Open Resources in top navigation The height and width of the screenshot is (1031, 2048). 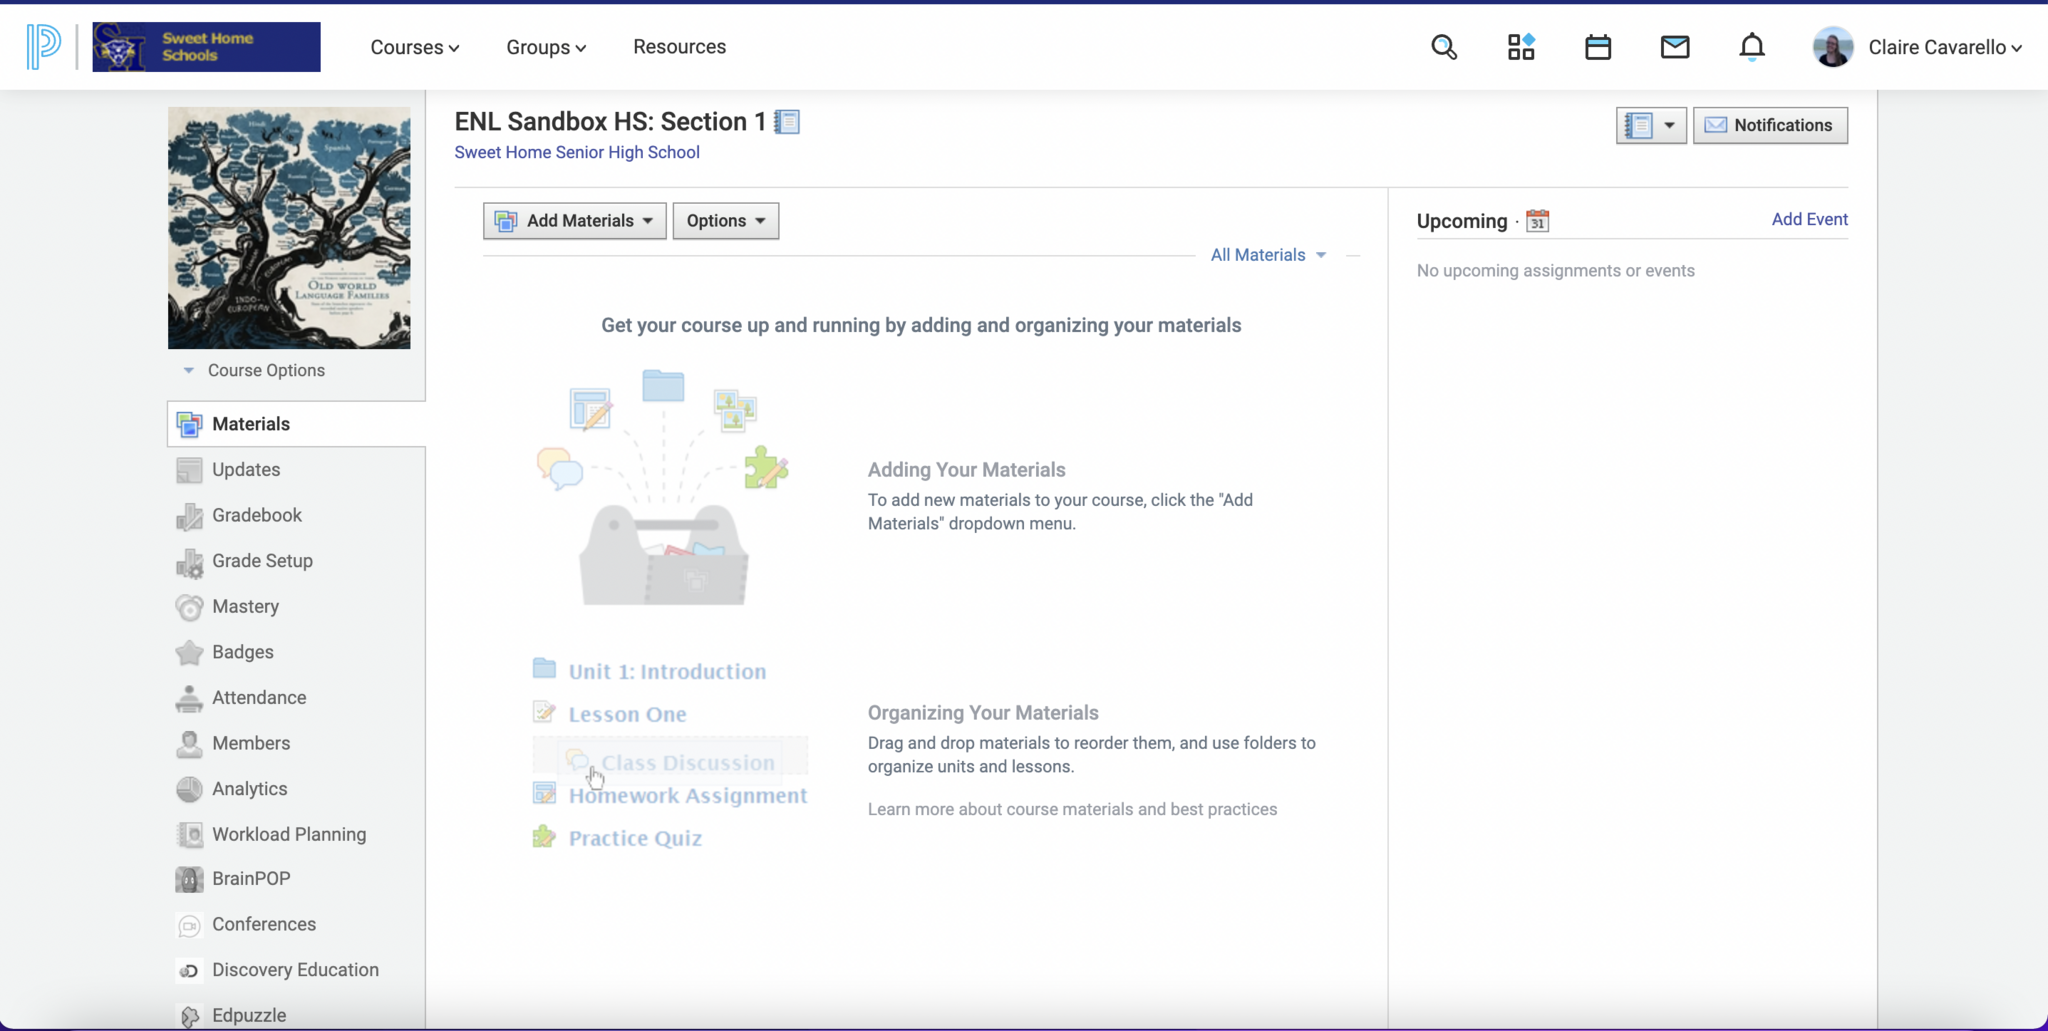click(x=679, y=47)
